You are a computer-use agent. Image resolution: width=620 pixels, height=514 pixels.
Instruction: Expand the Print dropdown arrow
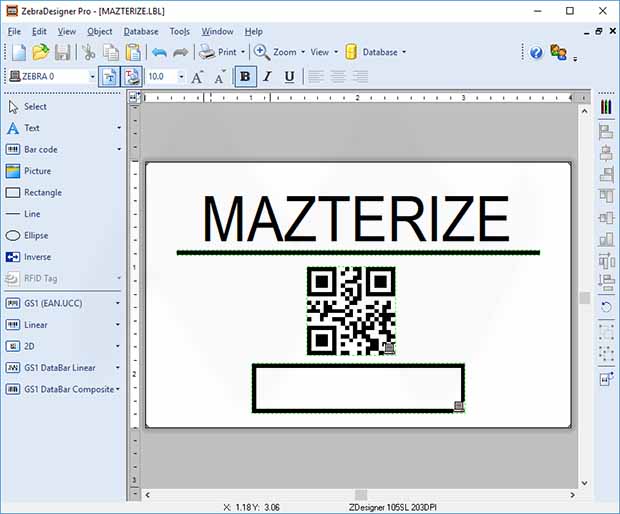(243, 52)
